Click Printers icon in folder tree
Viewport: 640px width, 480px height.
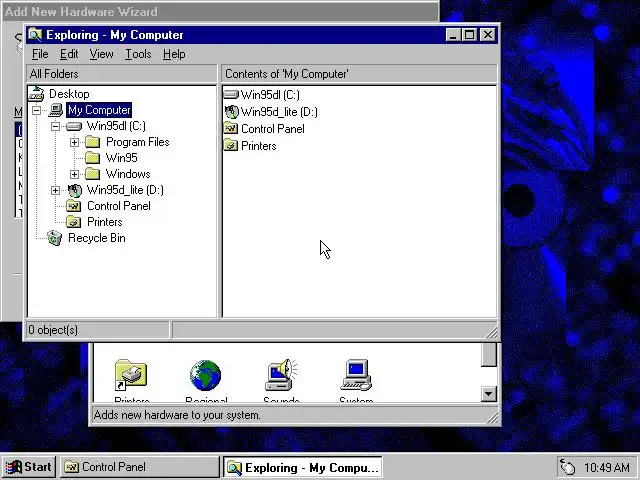[74, 222]
